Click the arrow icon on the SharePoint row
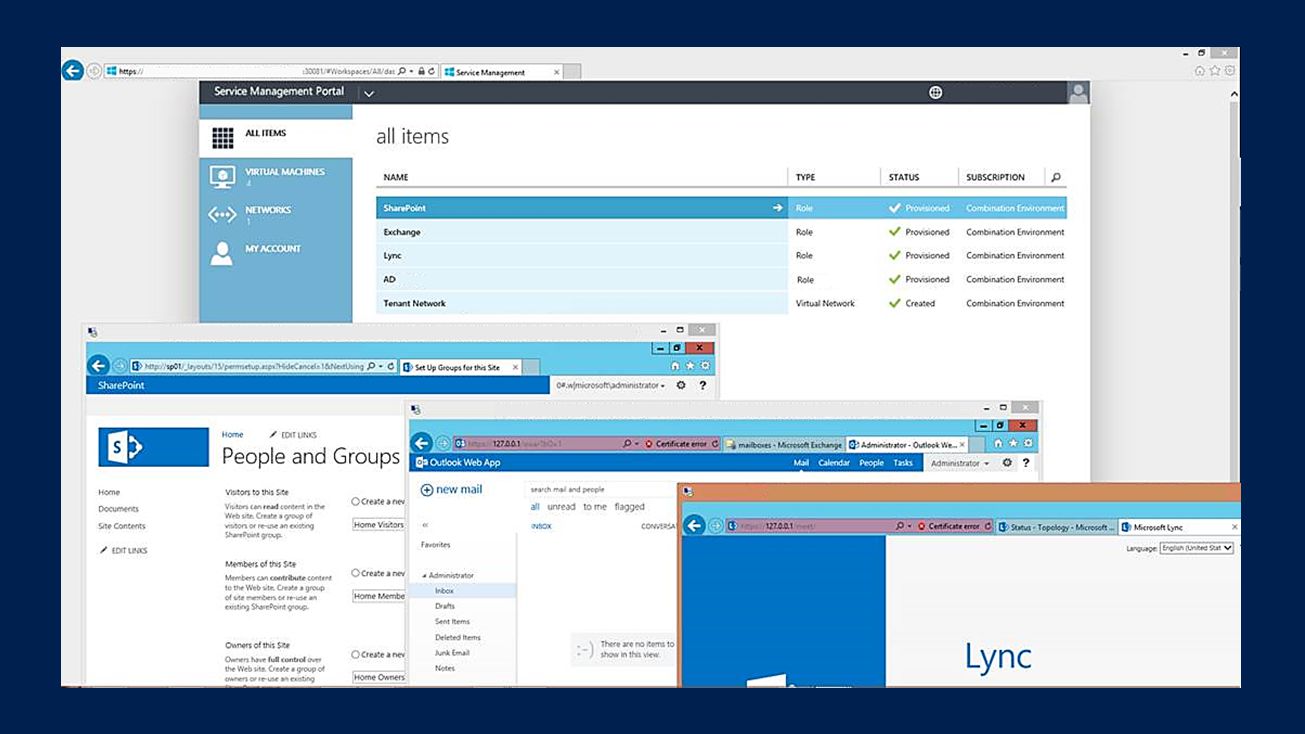This screenshot has width=1305, height=734. coord(777,208)
